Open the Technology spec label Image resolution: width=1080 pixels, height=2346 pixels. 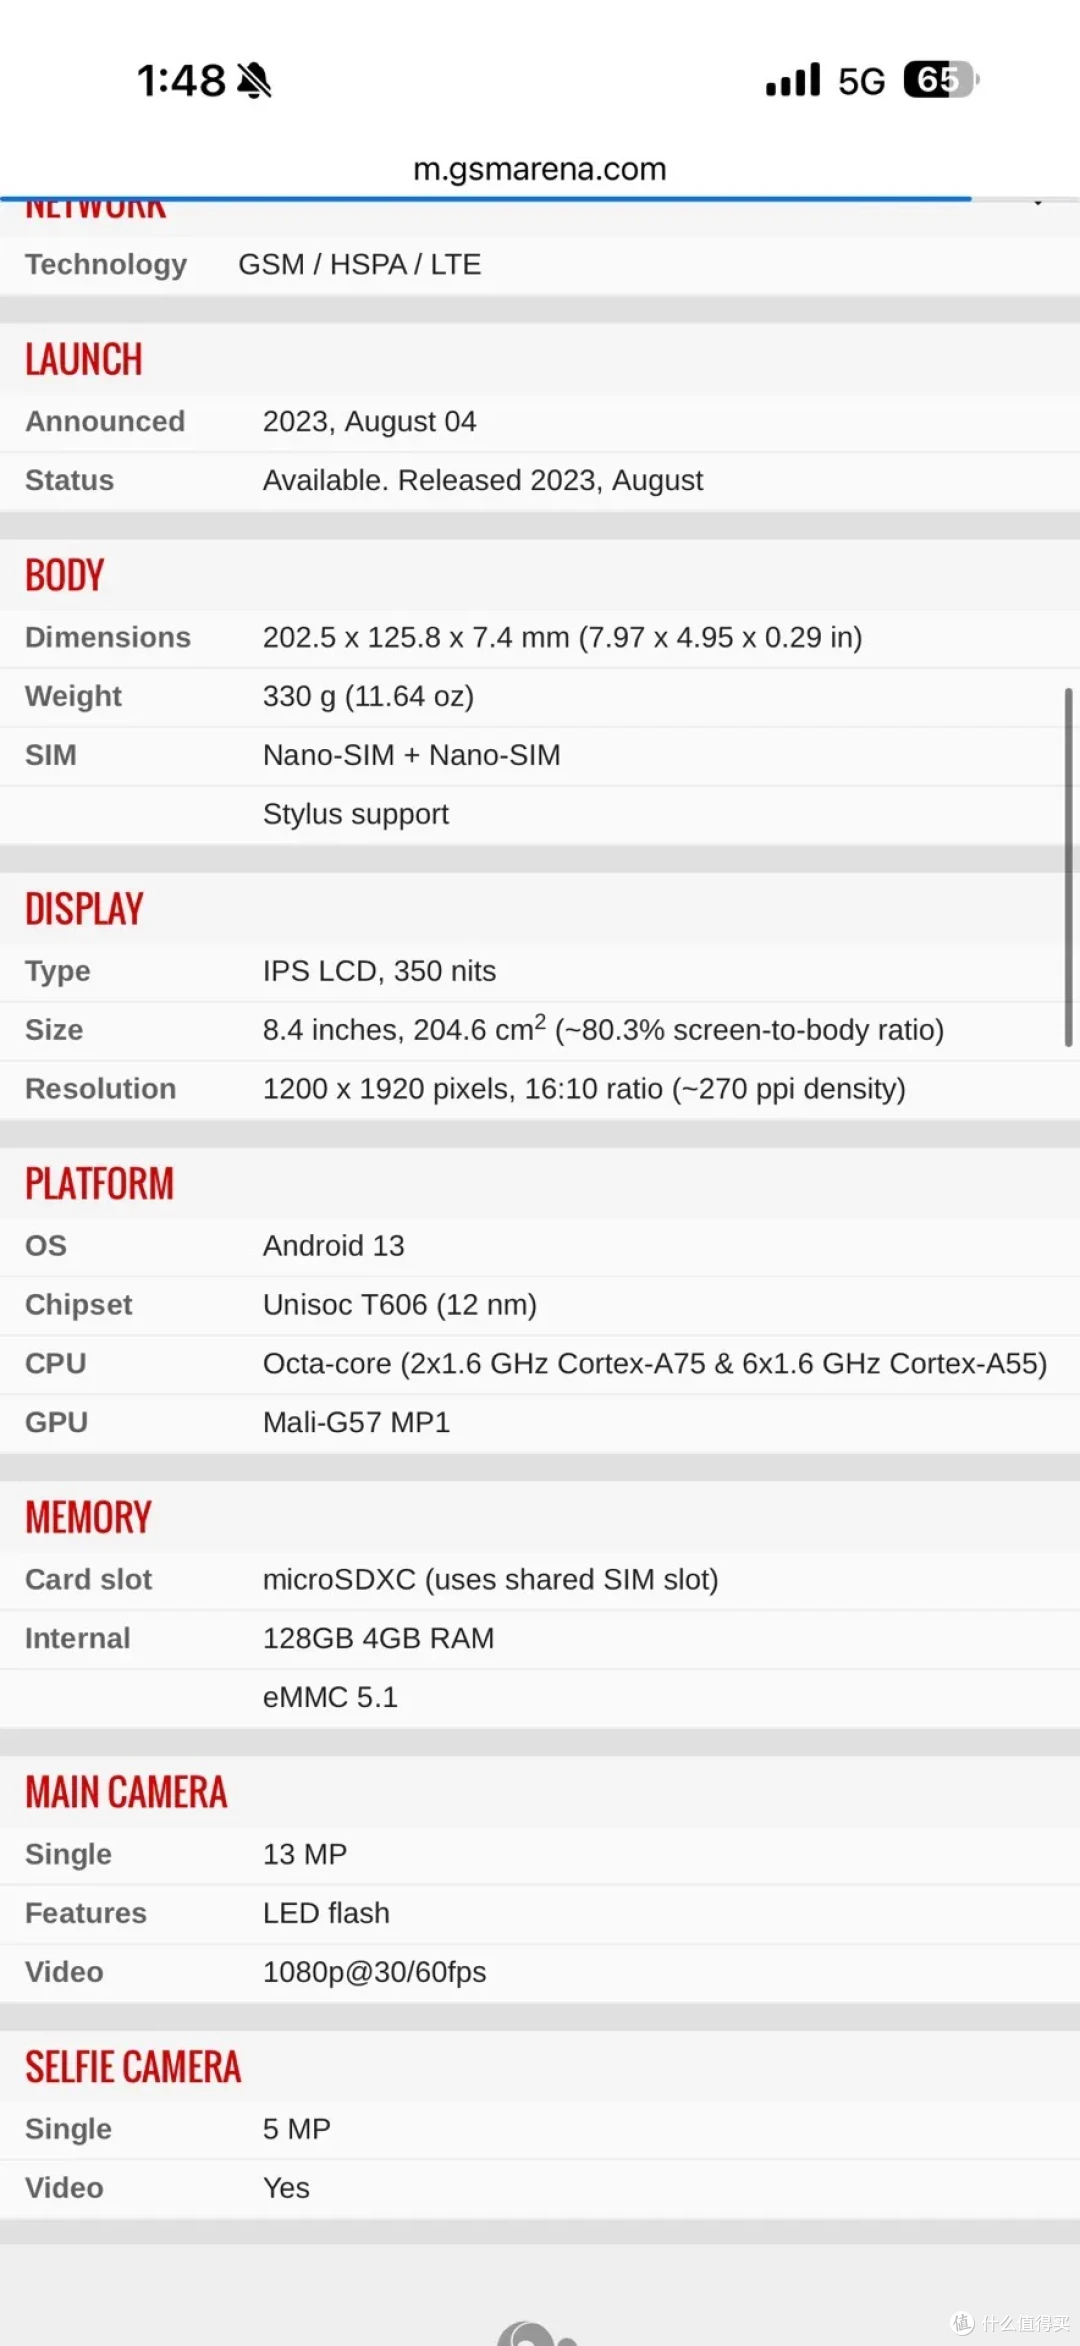pyautogui.click(x=106, y=264)
